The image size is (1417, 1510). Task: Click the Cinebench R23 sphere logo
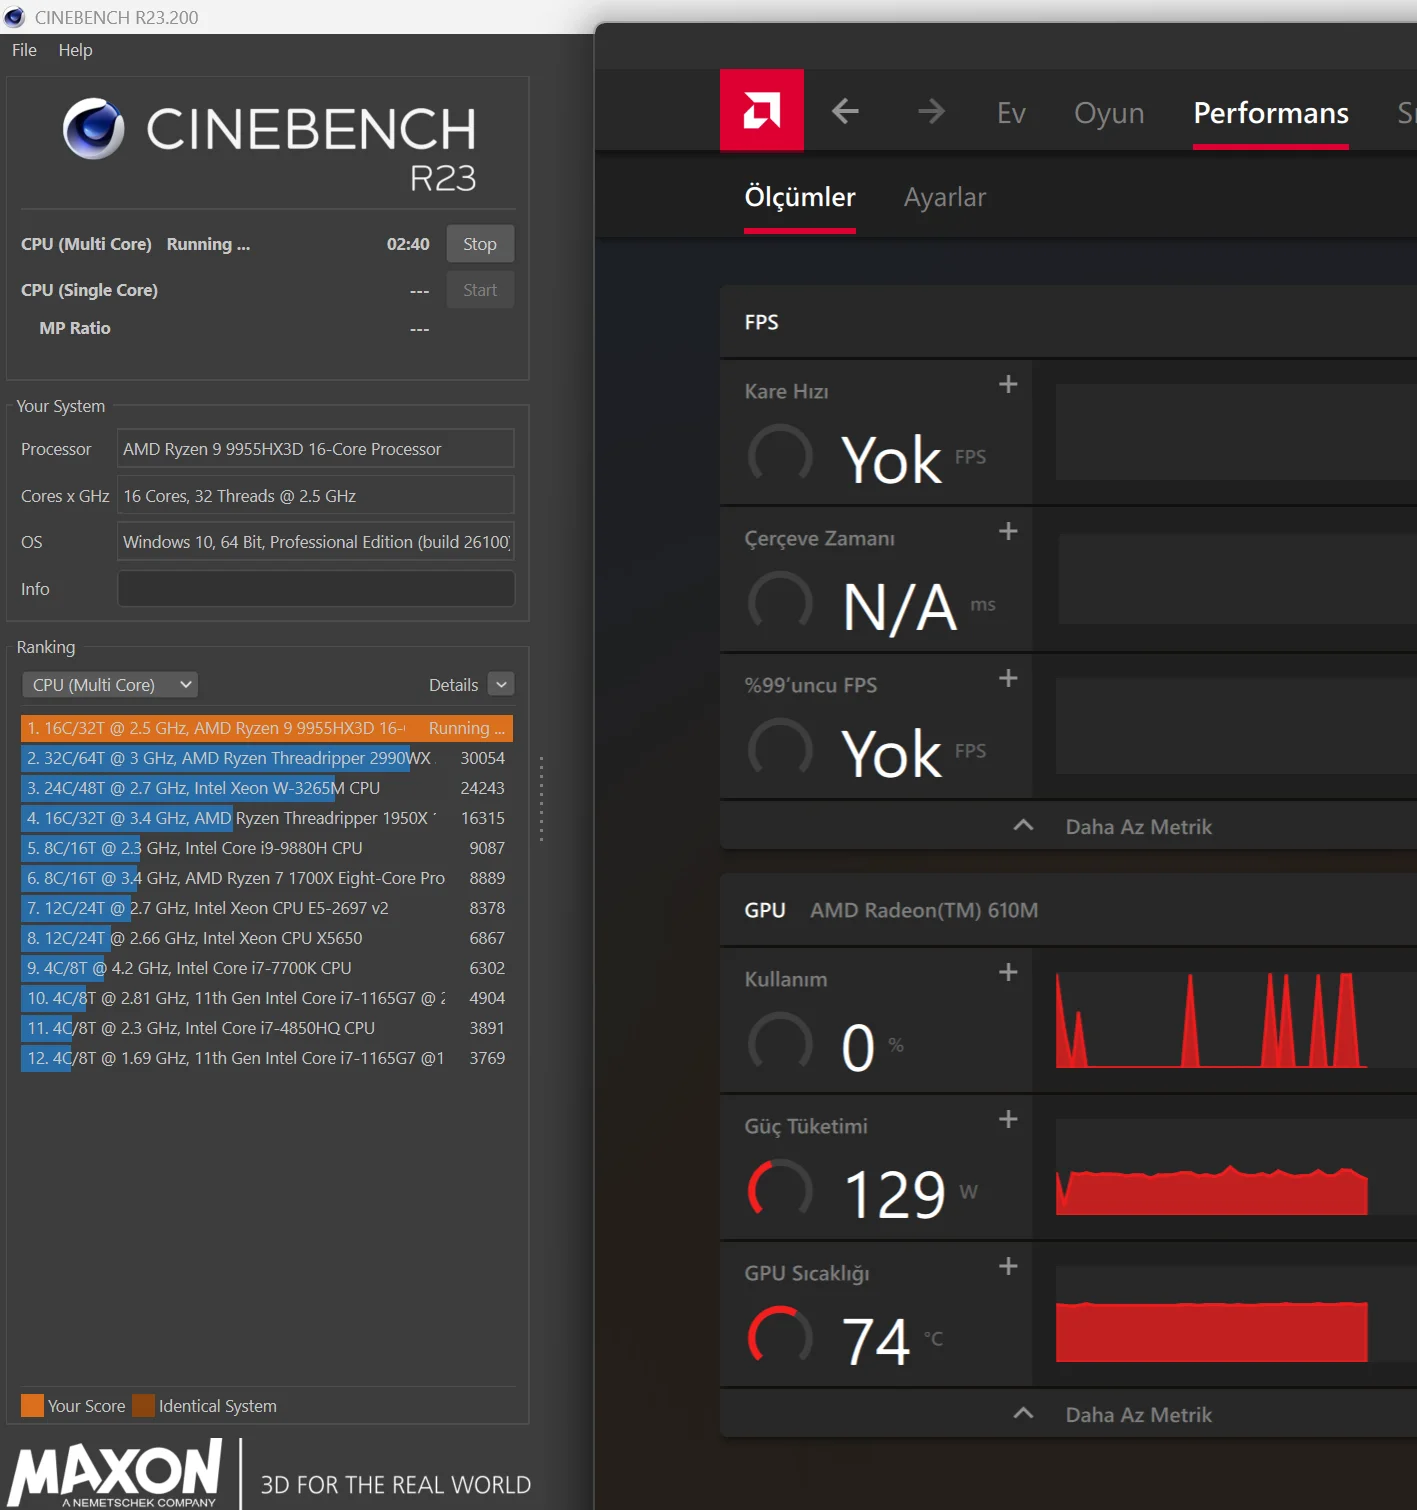coord(94,129)
